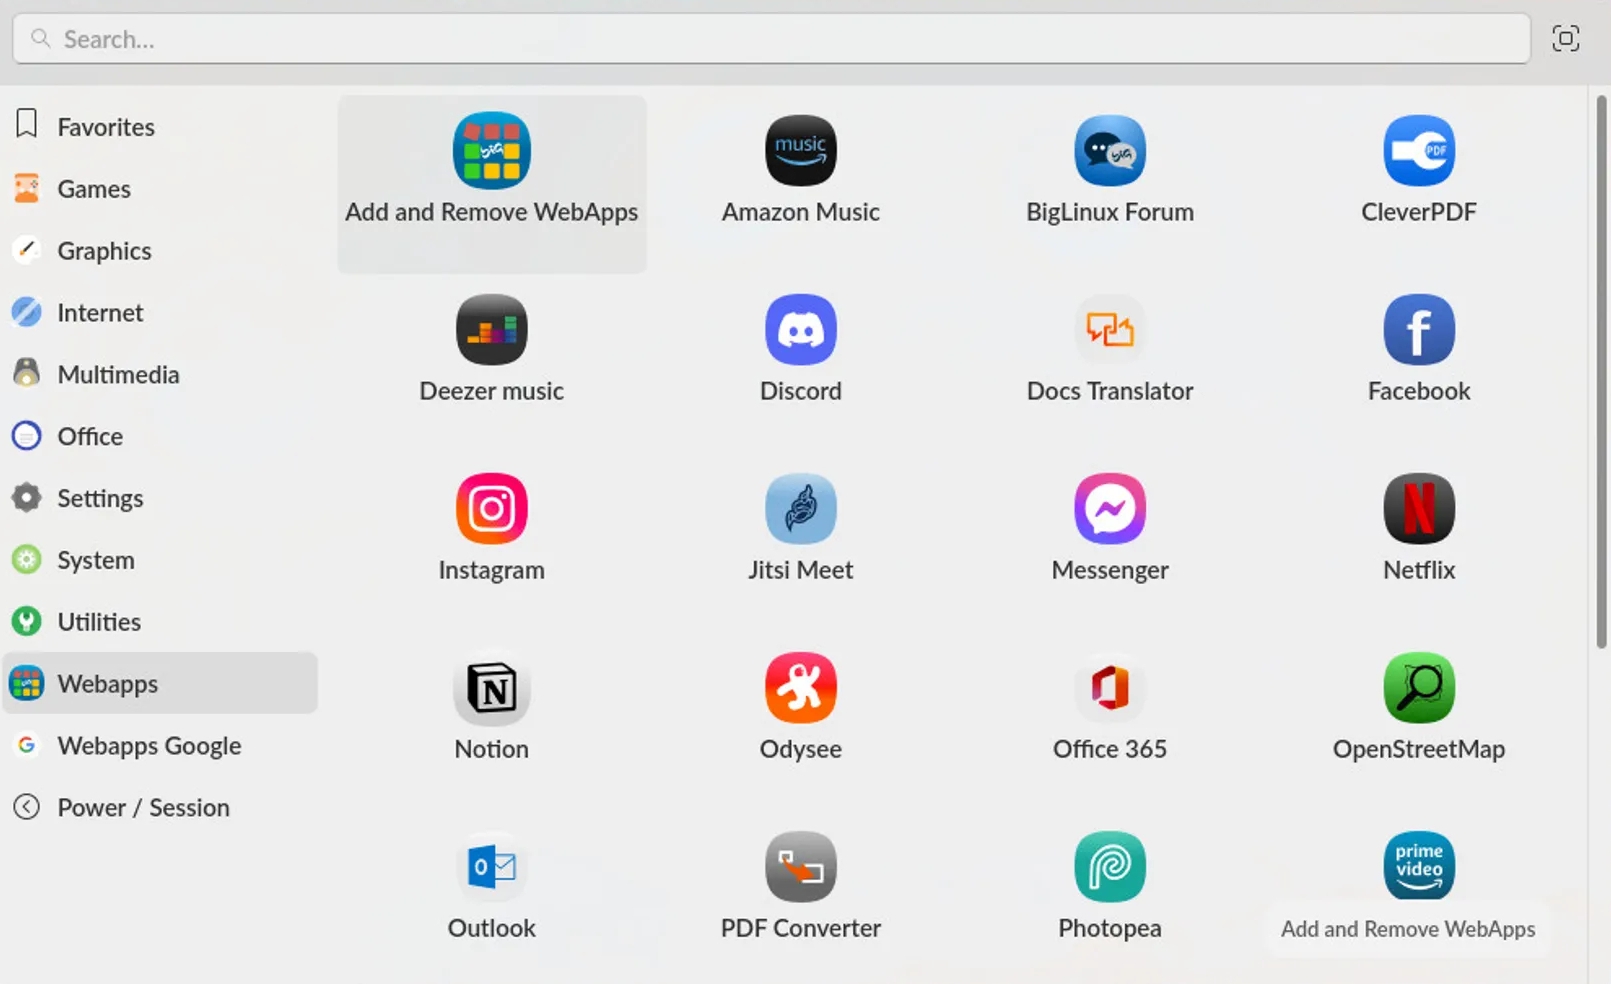Switch to the Webapps Google category
The height and width of the screenshot is (984, 1611).
click(149, 745)
